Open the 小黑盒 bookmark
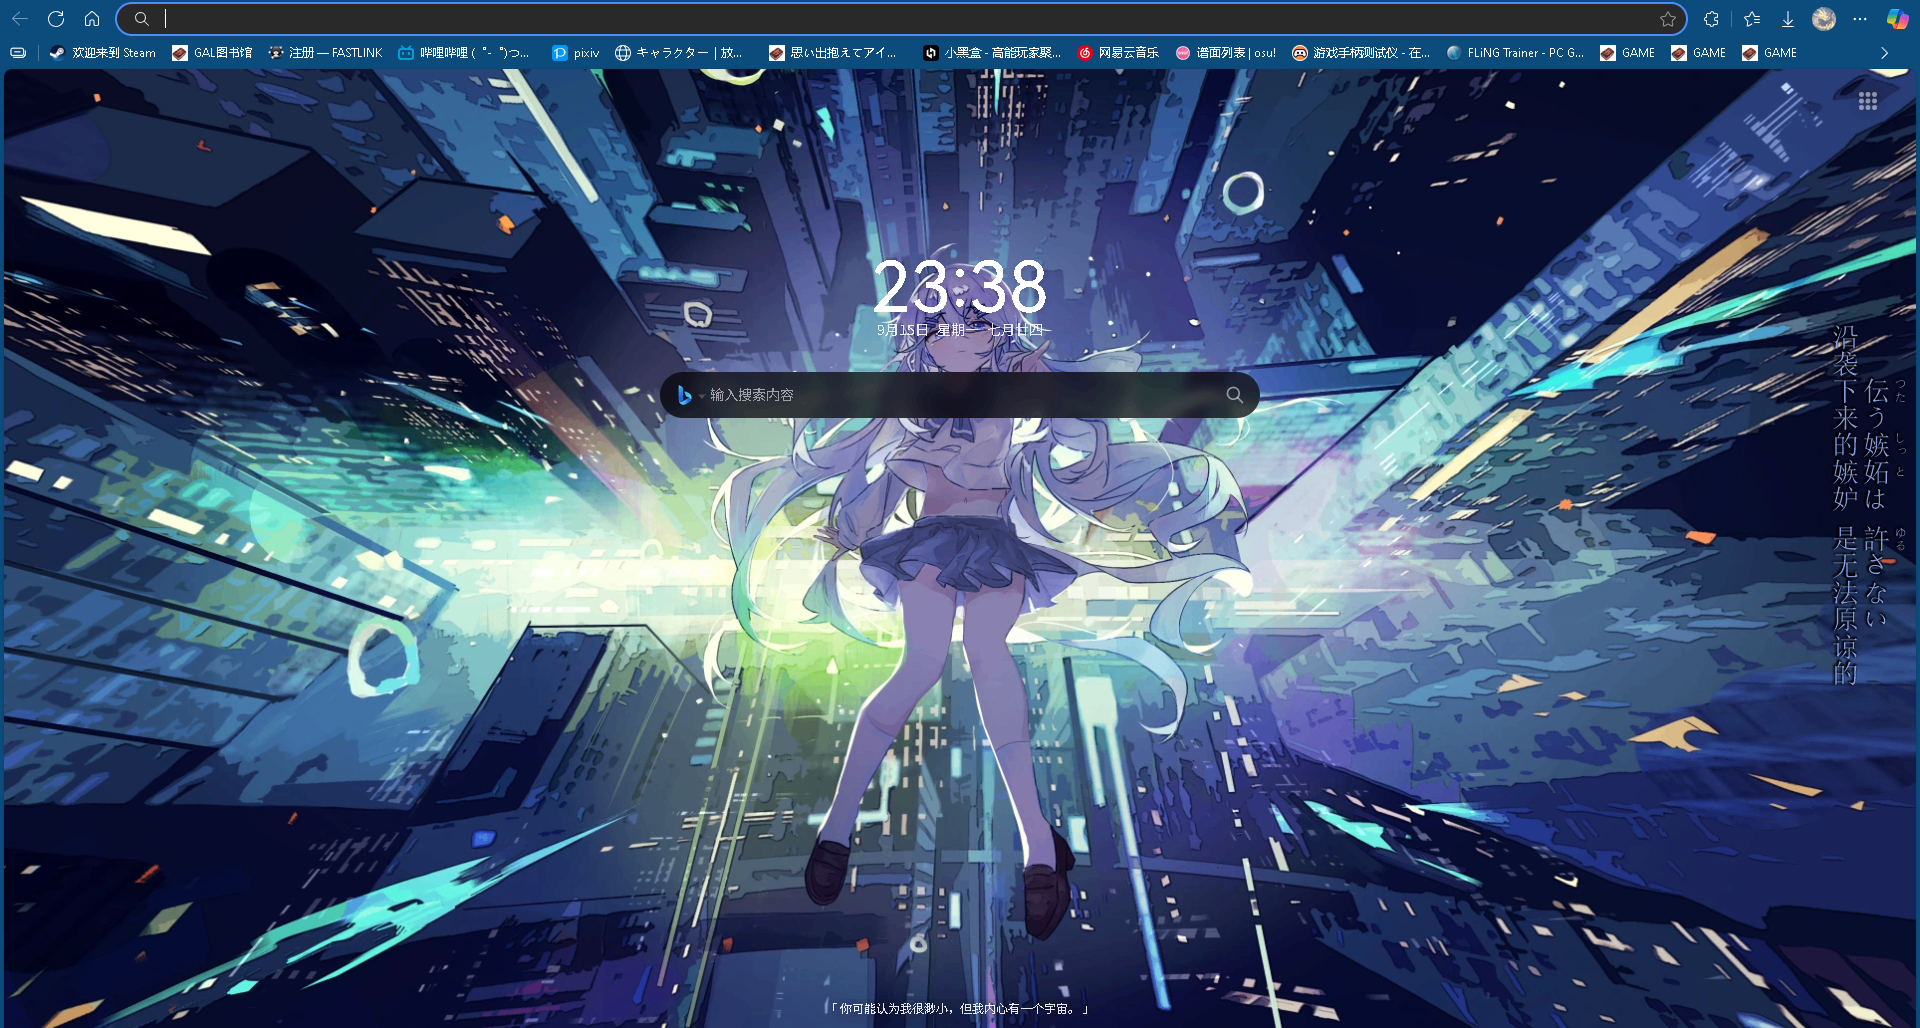The height and width of the screenshot is (1028, 1920). click(992, 53)
